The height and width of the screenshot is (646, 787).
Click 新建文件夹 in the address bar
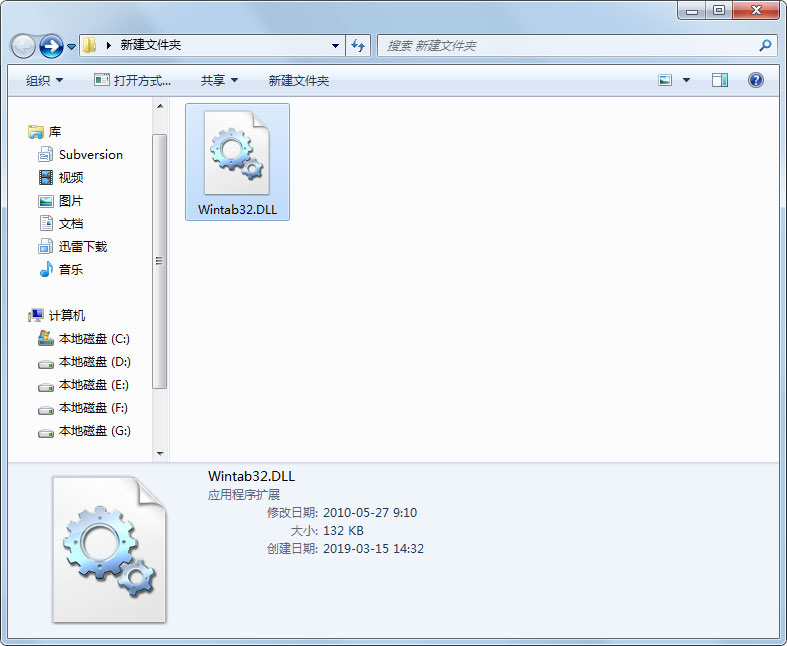pyautogui.click(x=151, y=45)
